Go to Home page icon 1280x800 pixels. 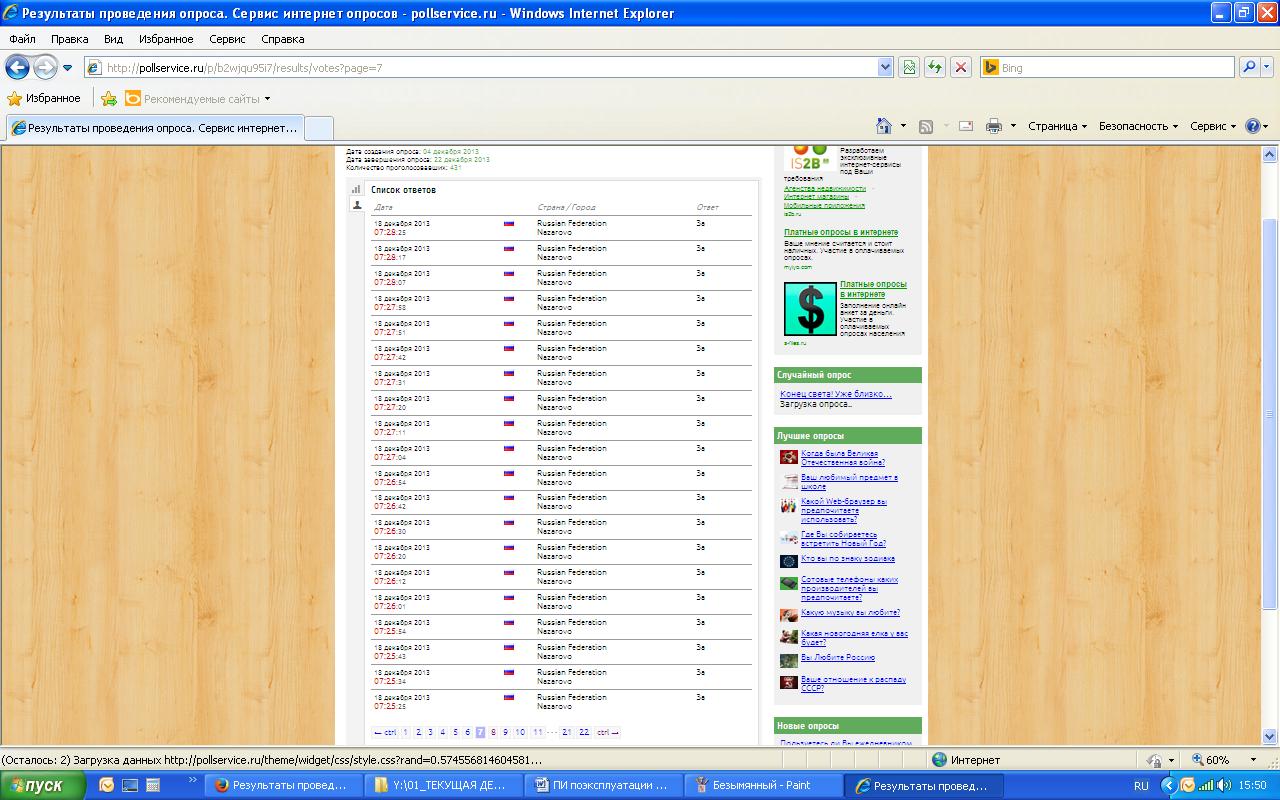pos(884,126)
